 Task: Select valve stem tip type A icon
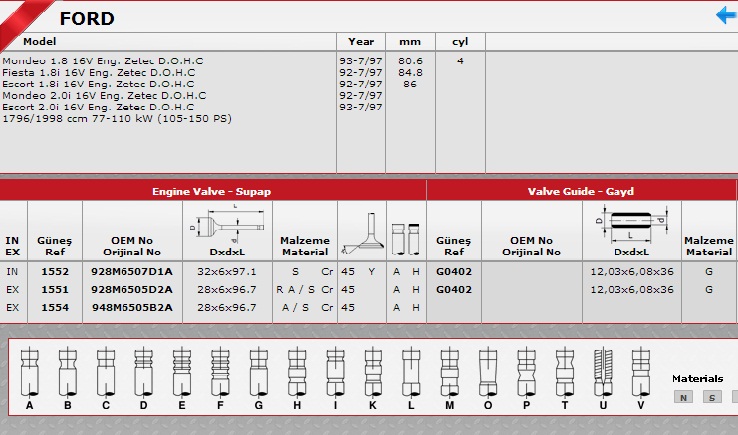point(30,373)
